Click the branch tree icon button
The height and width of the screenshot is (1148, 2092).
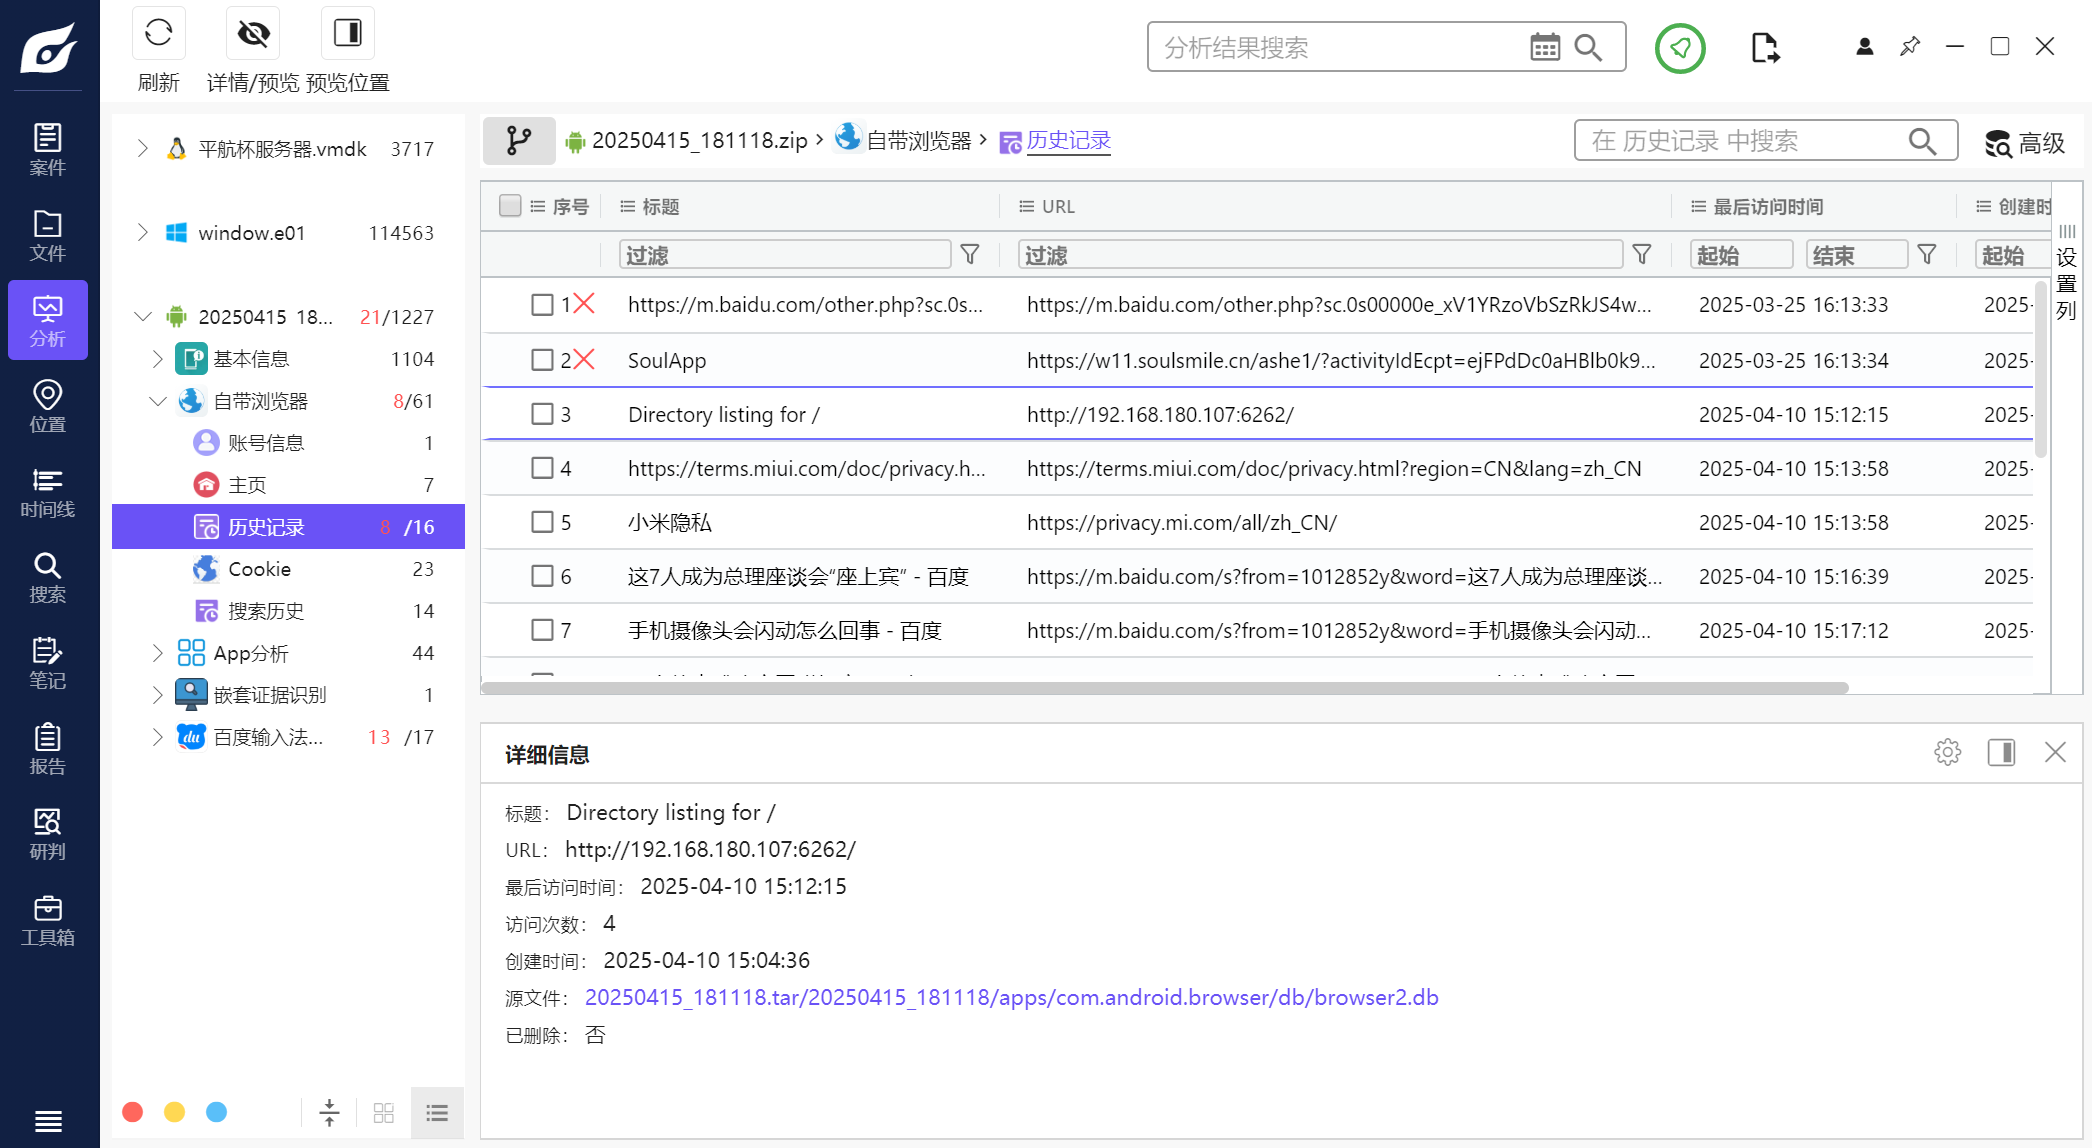click(519, 140)
